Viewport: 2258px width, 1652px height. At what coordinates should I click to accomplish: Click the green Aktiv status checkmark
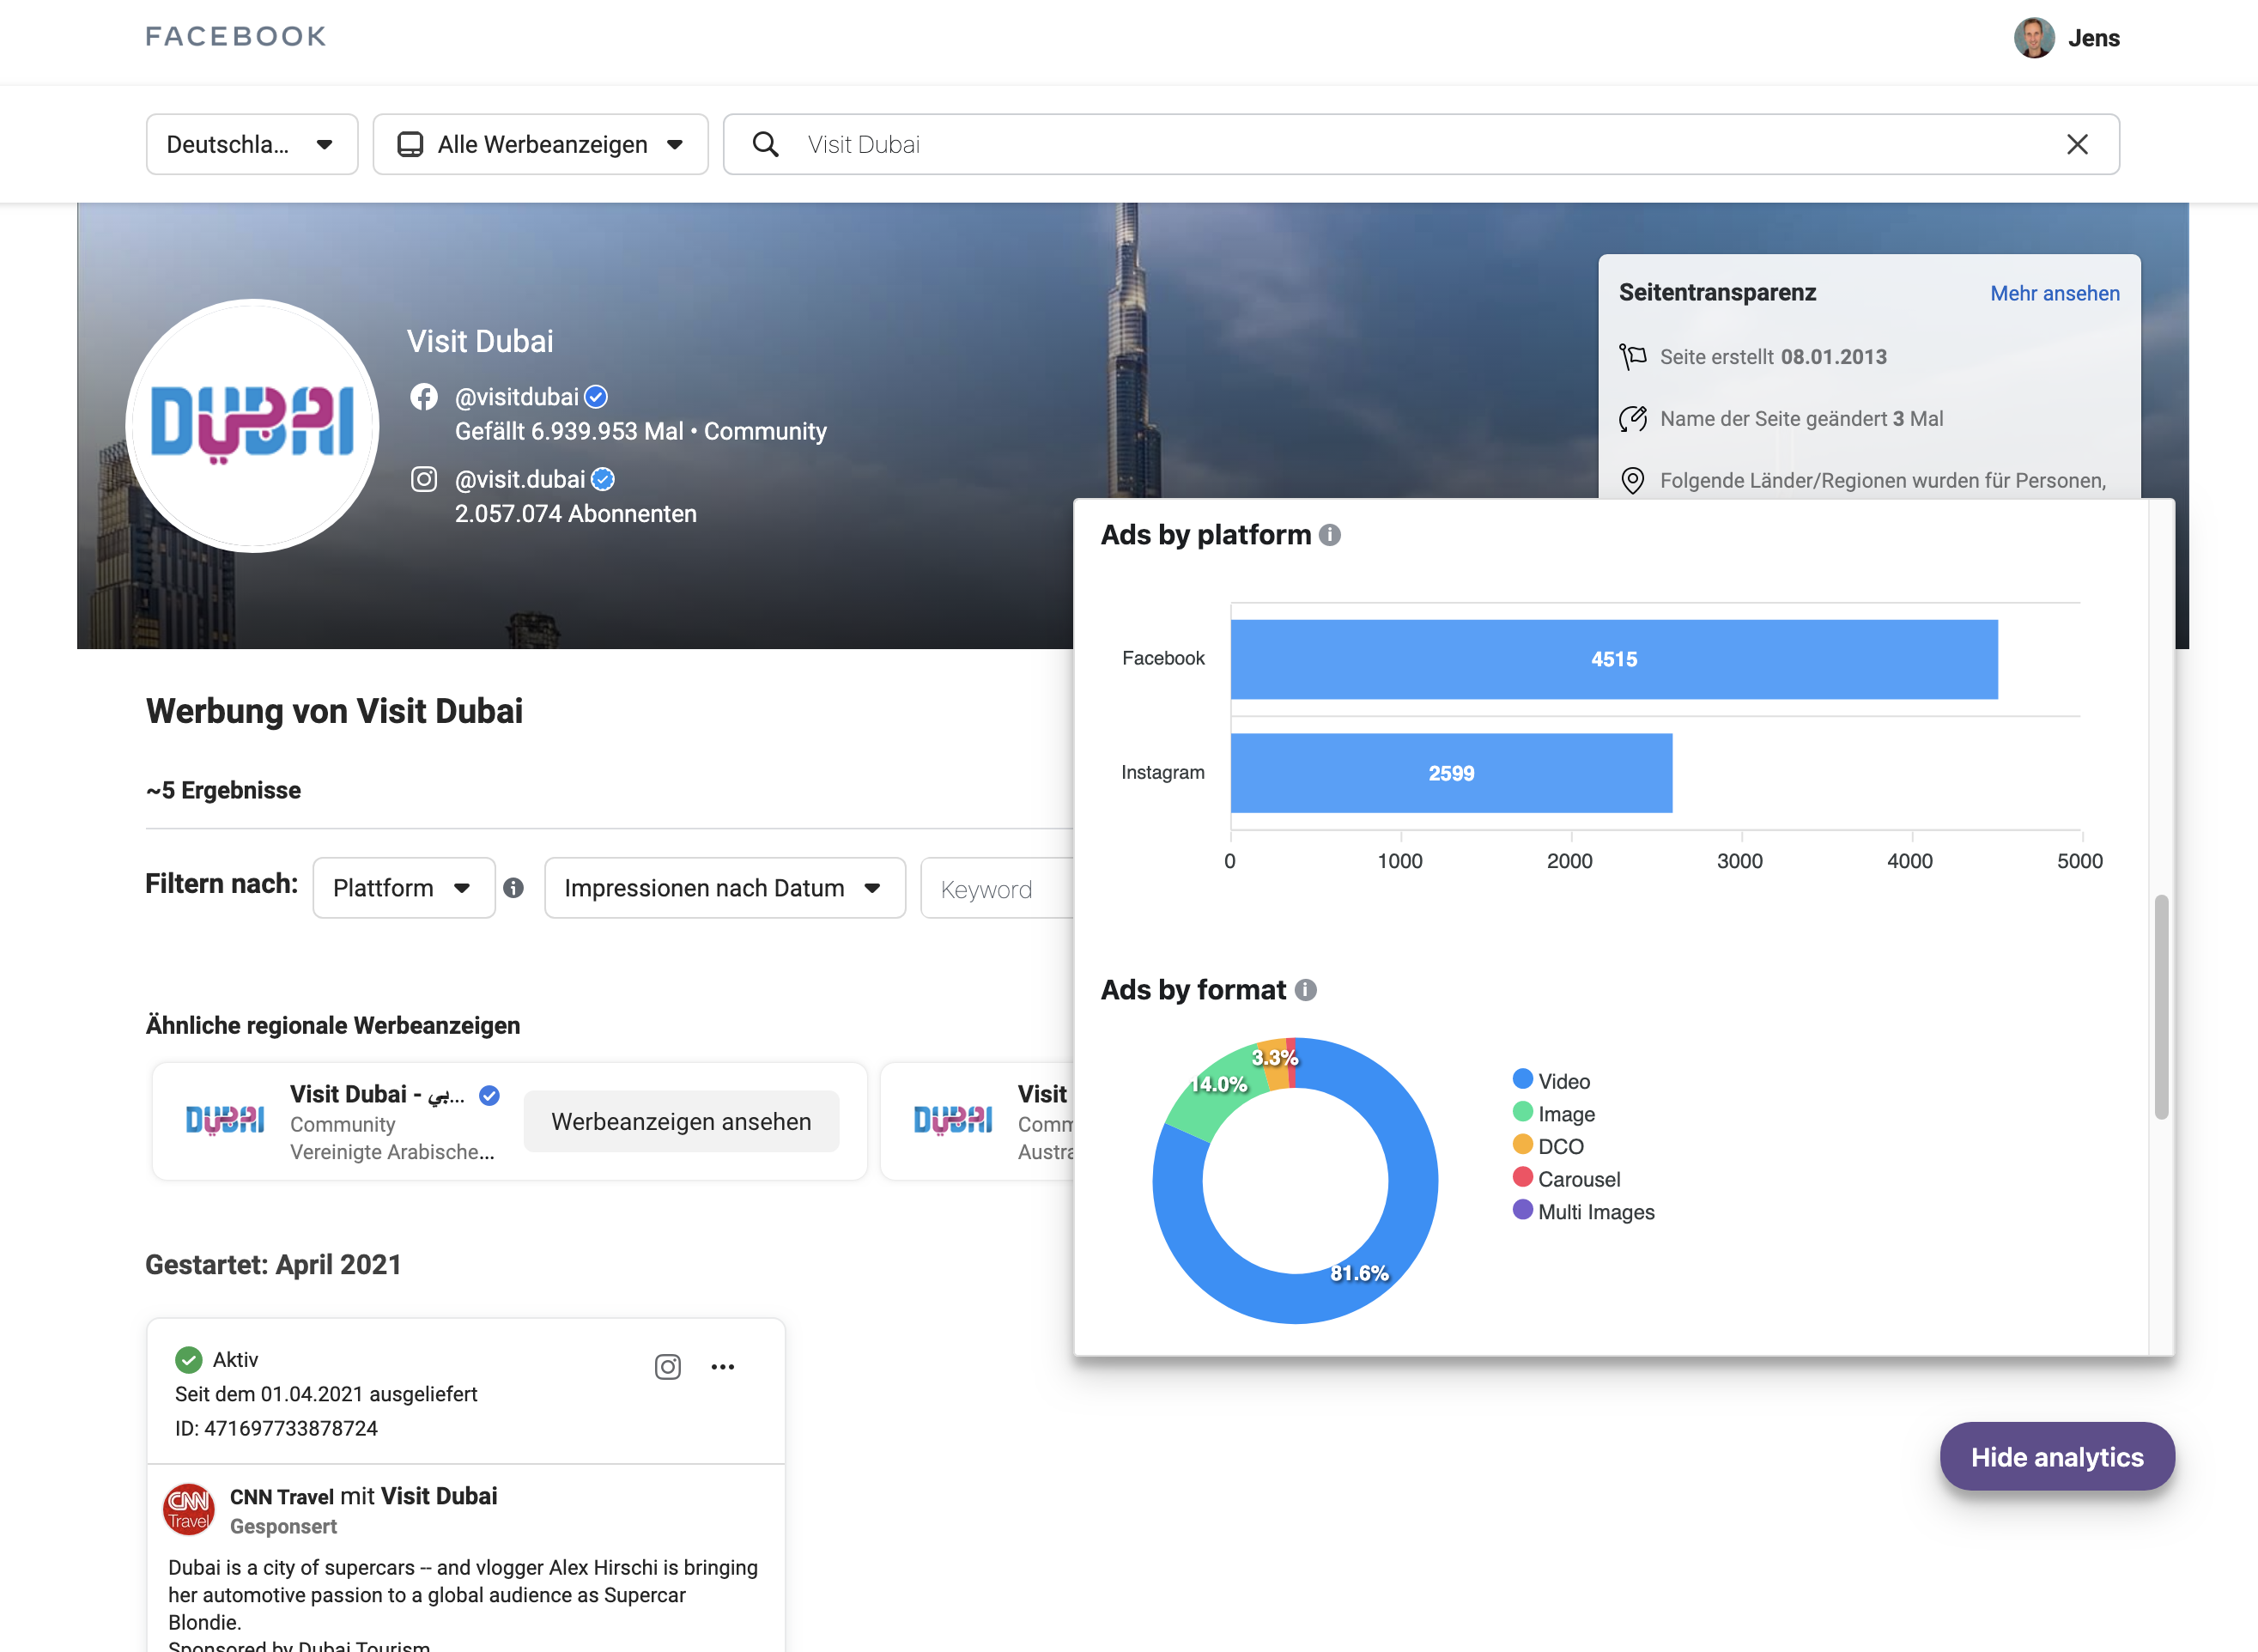click(x=188, y=1359)
